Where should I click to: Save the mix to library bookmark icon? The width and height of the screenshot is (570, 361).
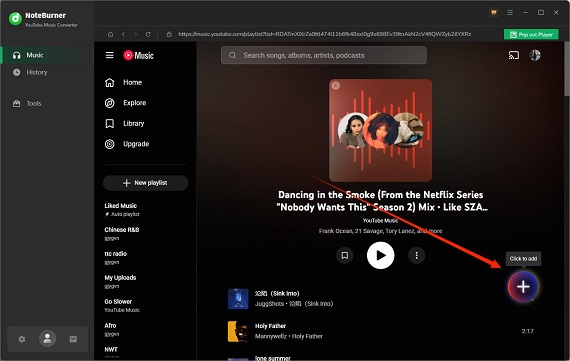coord(345,256)
